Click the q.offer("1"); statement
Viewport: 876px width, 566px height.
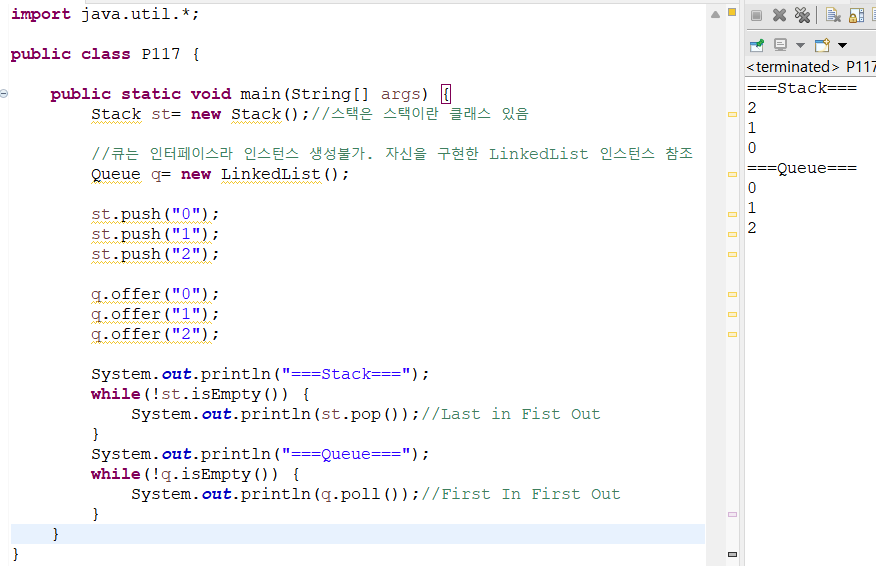pyautogui.click(x=155, y=315)
